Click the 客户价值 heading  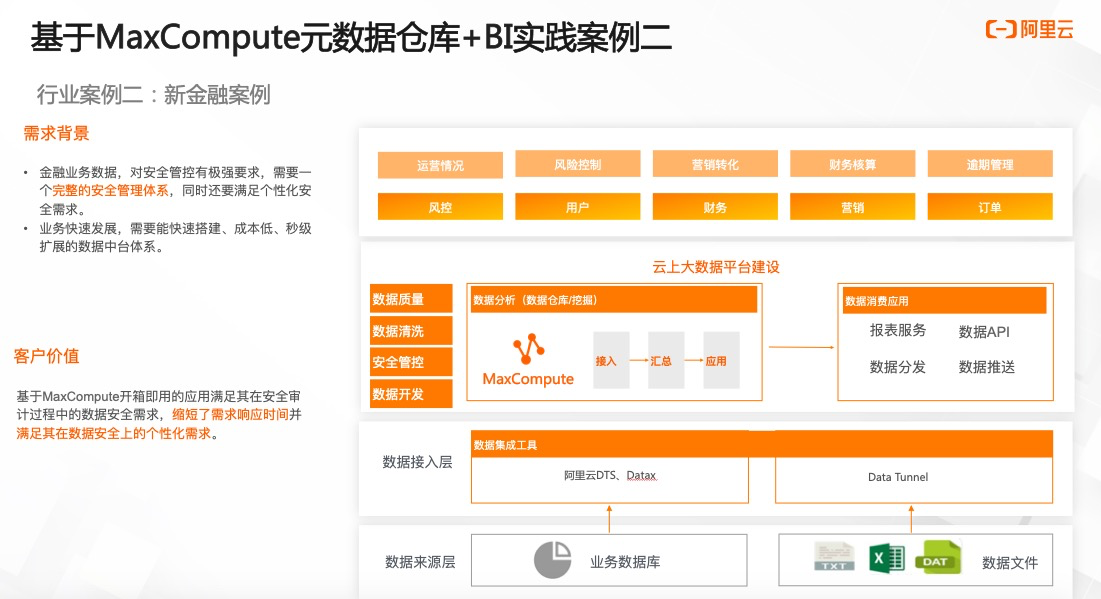(x=46, y=356)
